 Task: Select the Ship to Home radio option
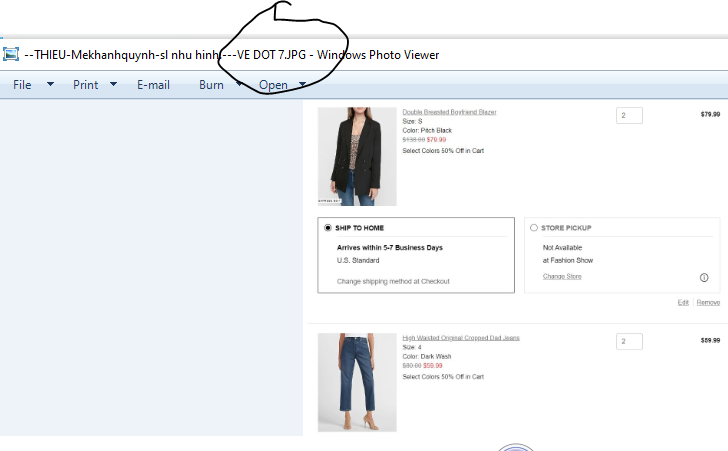pyautogui.click(x=328, y=228)
